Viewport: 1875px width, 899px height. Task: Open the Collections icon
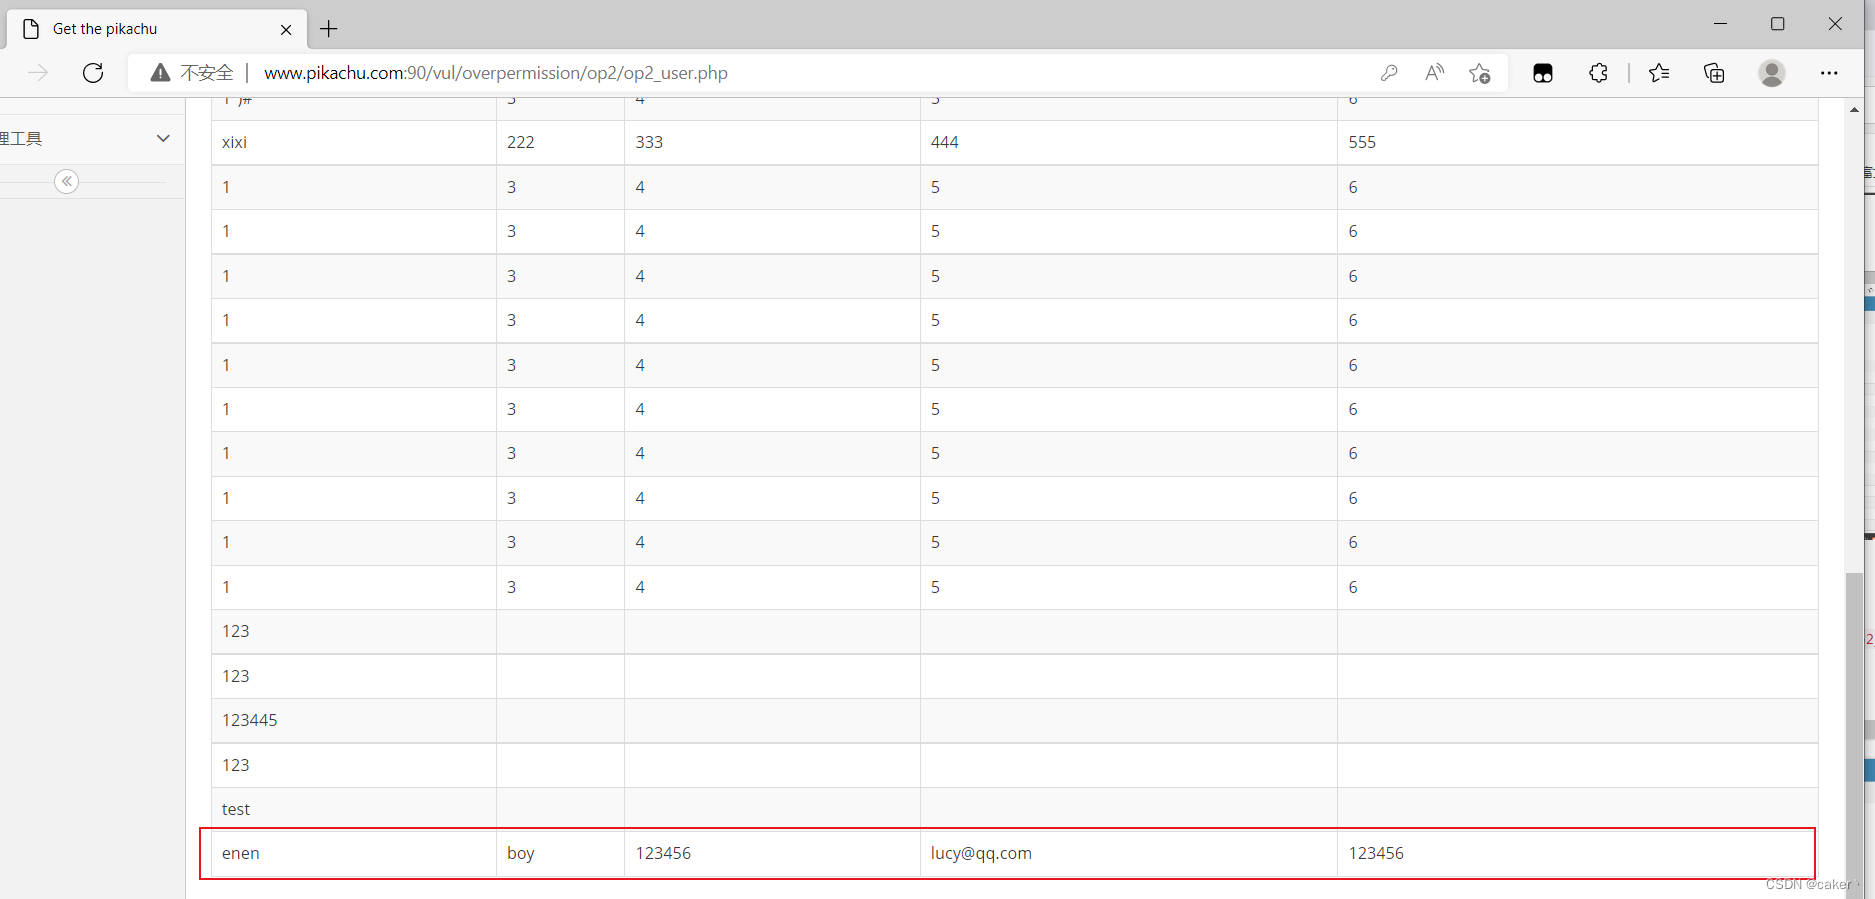[1714, 73]
